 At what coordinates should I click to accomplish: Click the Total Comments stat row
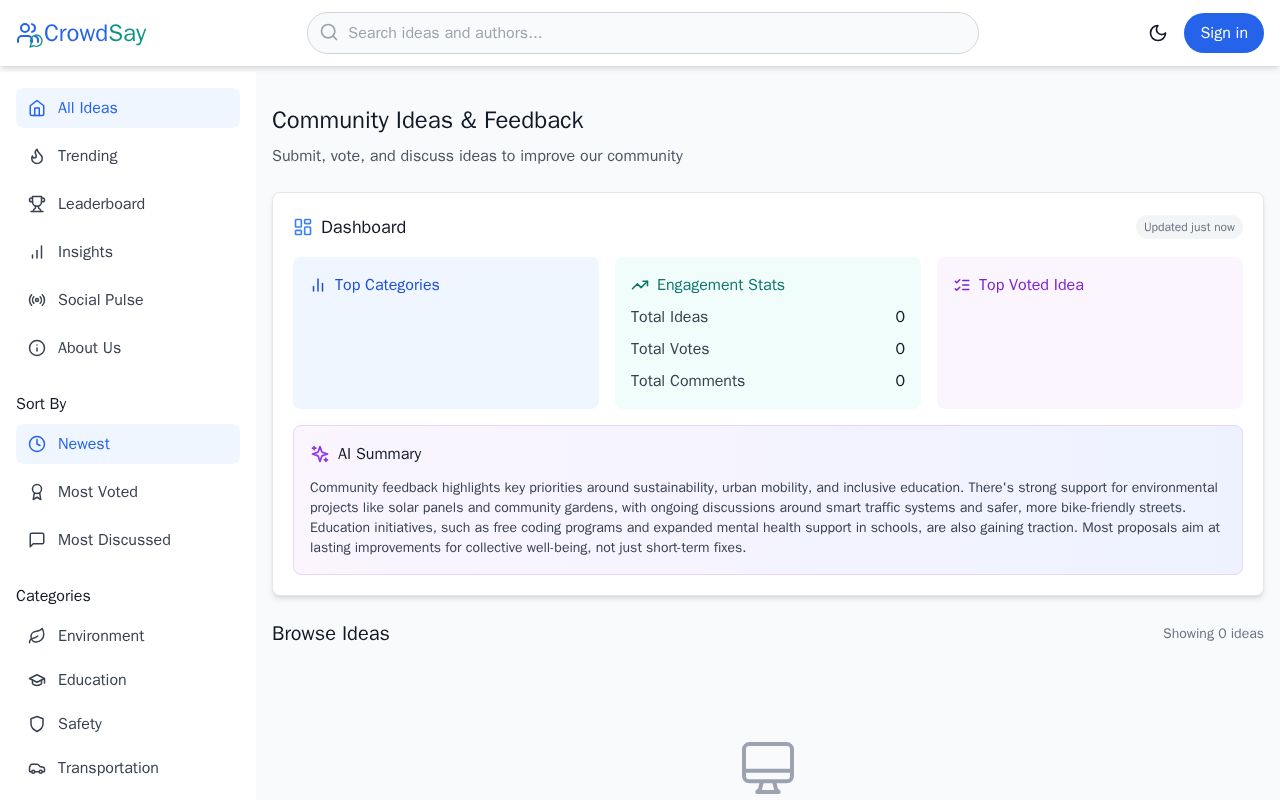click(768, 381)
